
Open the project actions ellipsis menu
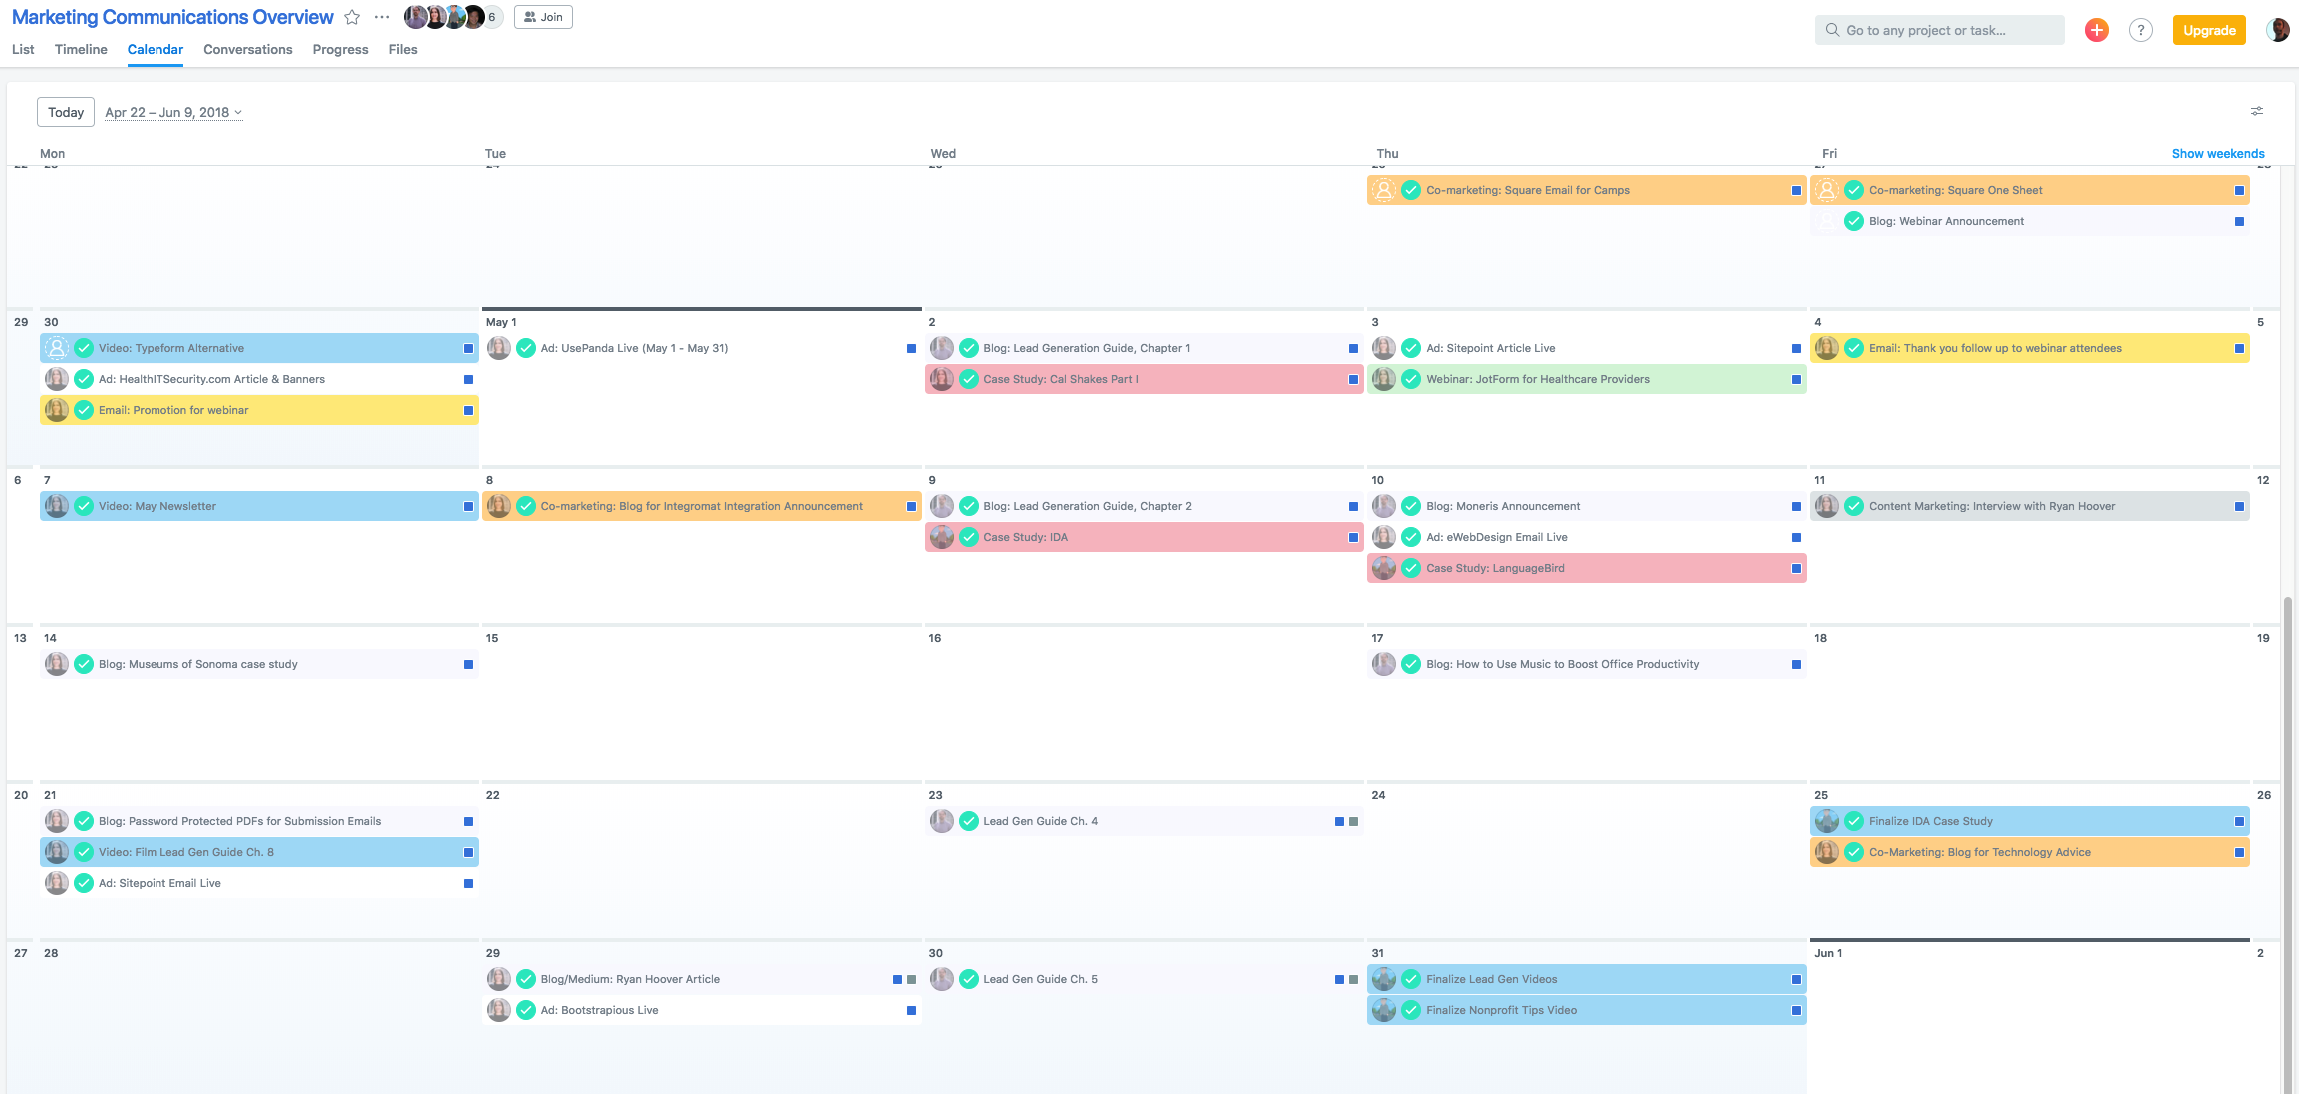point(382,17)
